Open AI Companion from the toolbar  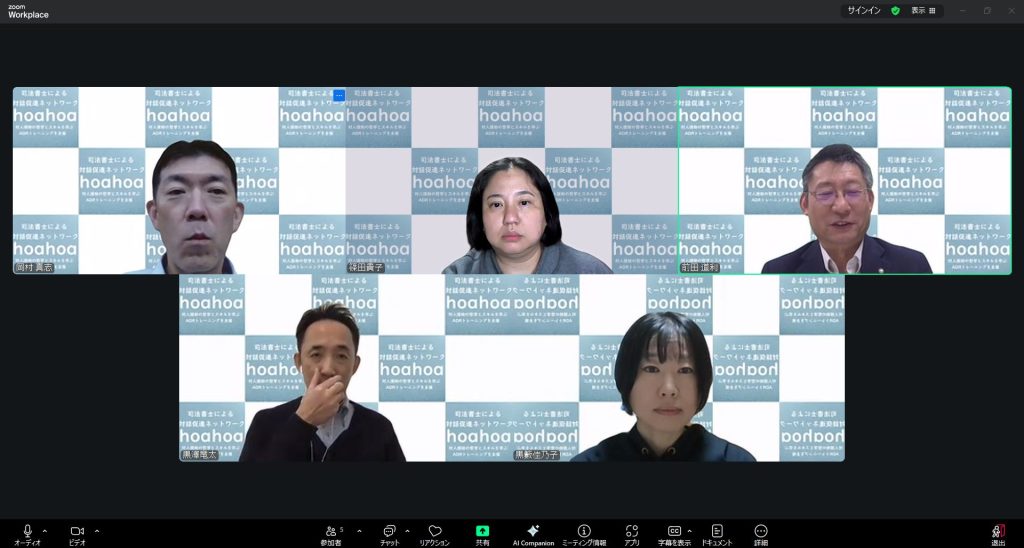click(x=533, y=531)
